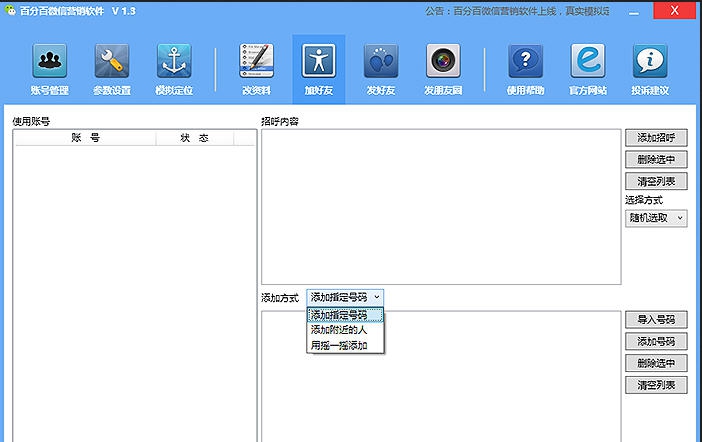
Task: Click the app logo in title bar
Action: tap(10, 10)
